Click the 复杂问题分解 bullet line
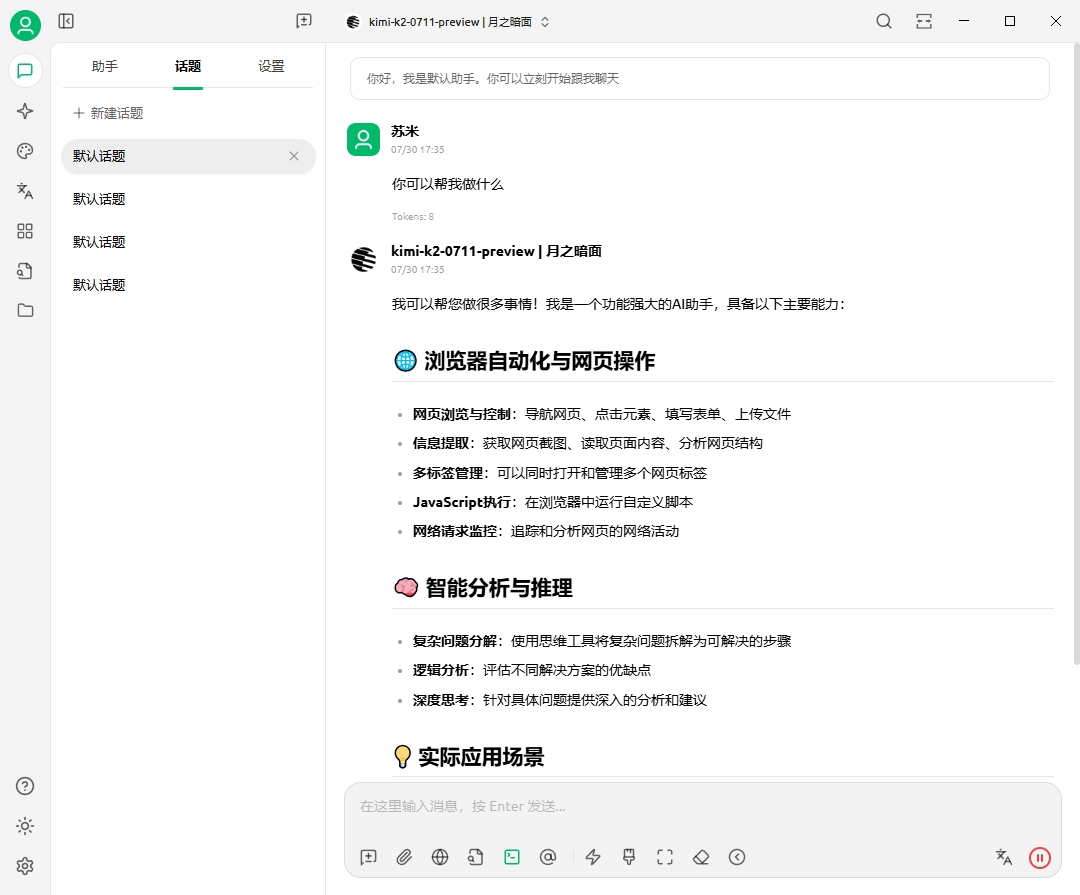Viewport: 1080px width, 895px height. pyautogui.click(x=601, y=641)
